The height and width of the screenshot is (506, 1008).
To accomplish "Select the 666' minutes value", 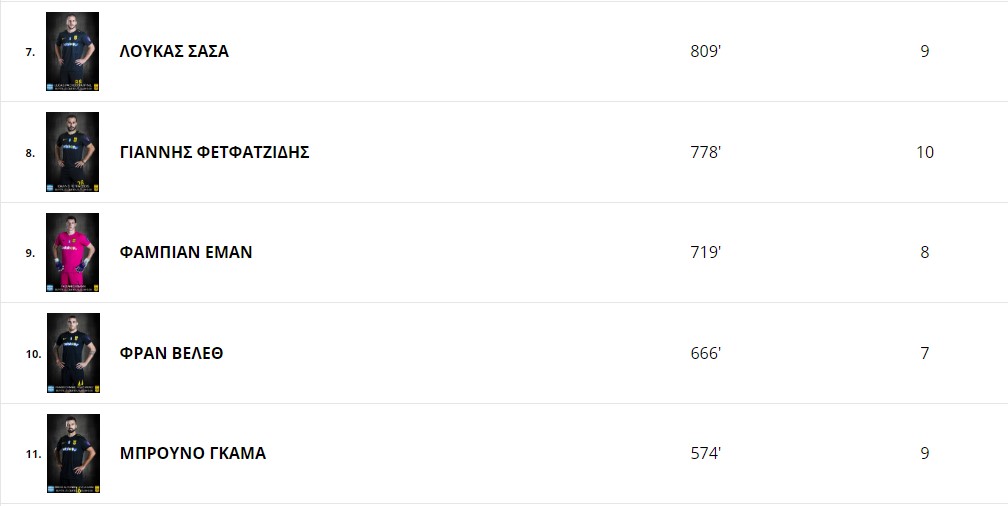I will coord(706,354).
